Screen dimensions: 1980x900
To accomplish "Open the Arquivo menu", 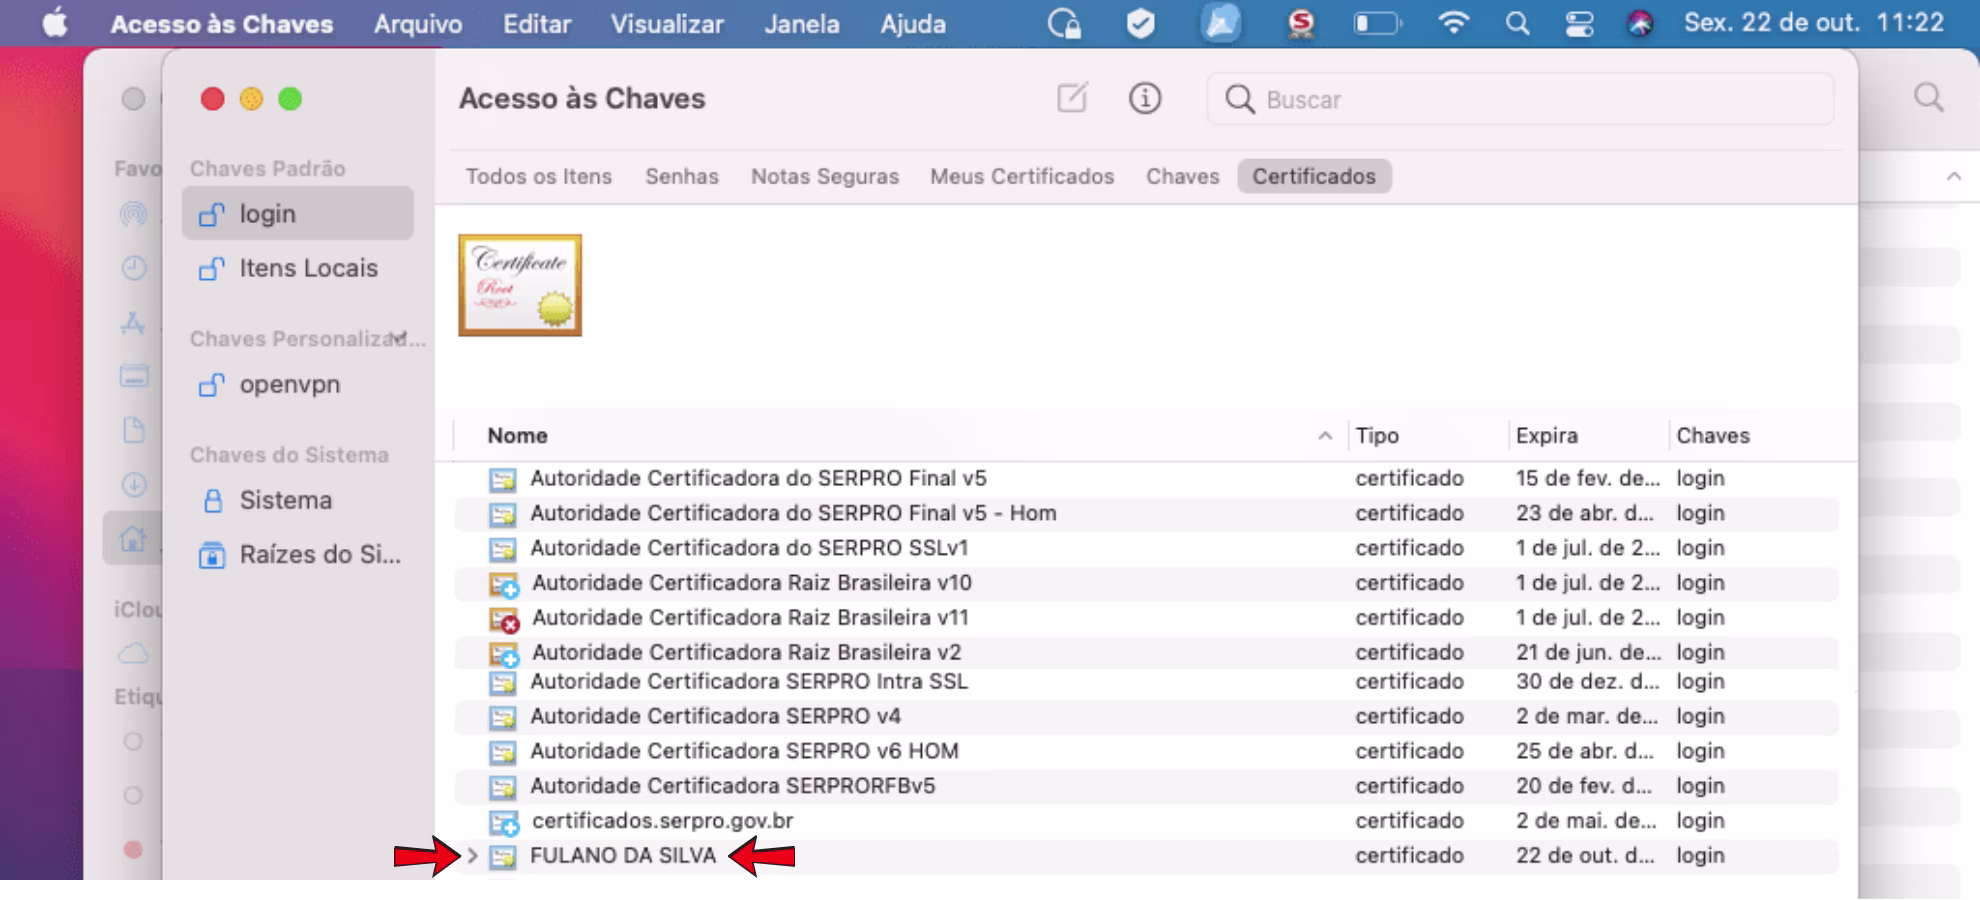I will tap(418, 23).
